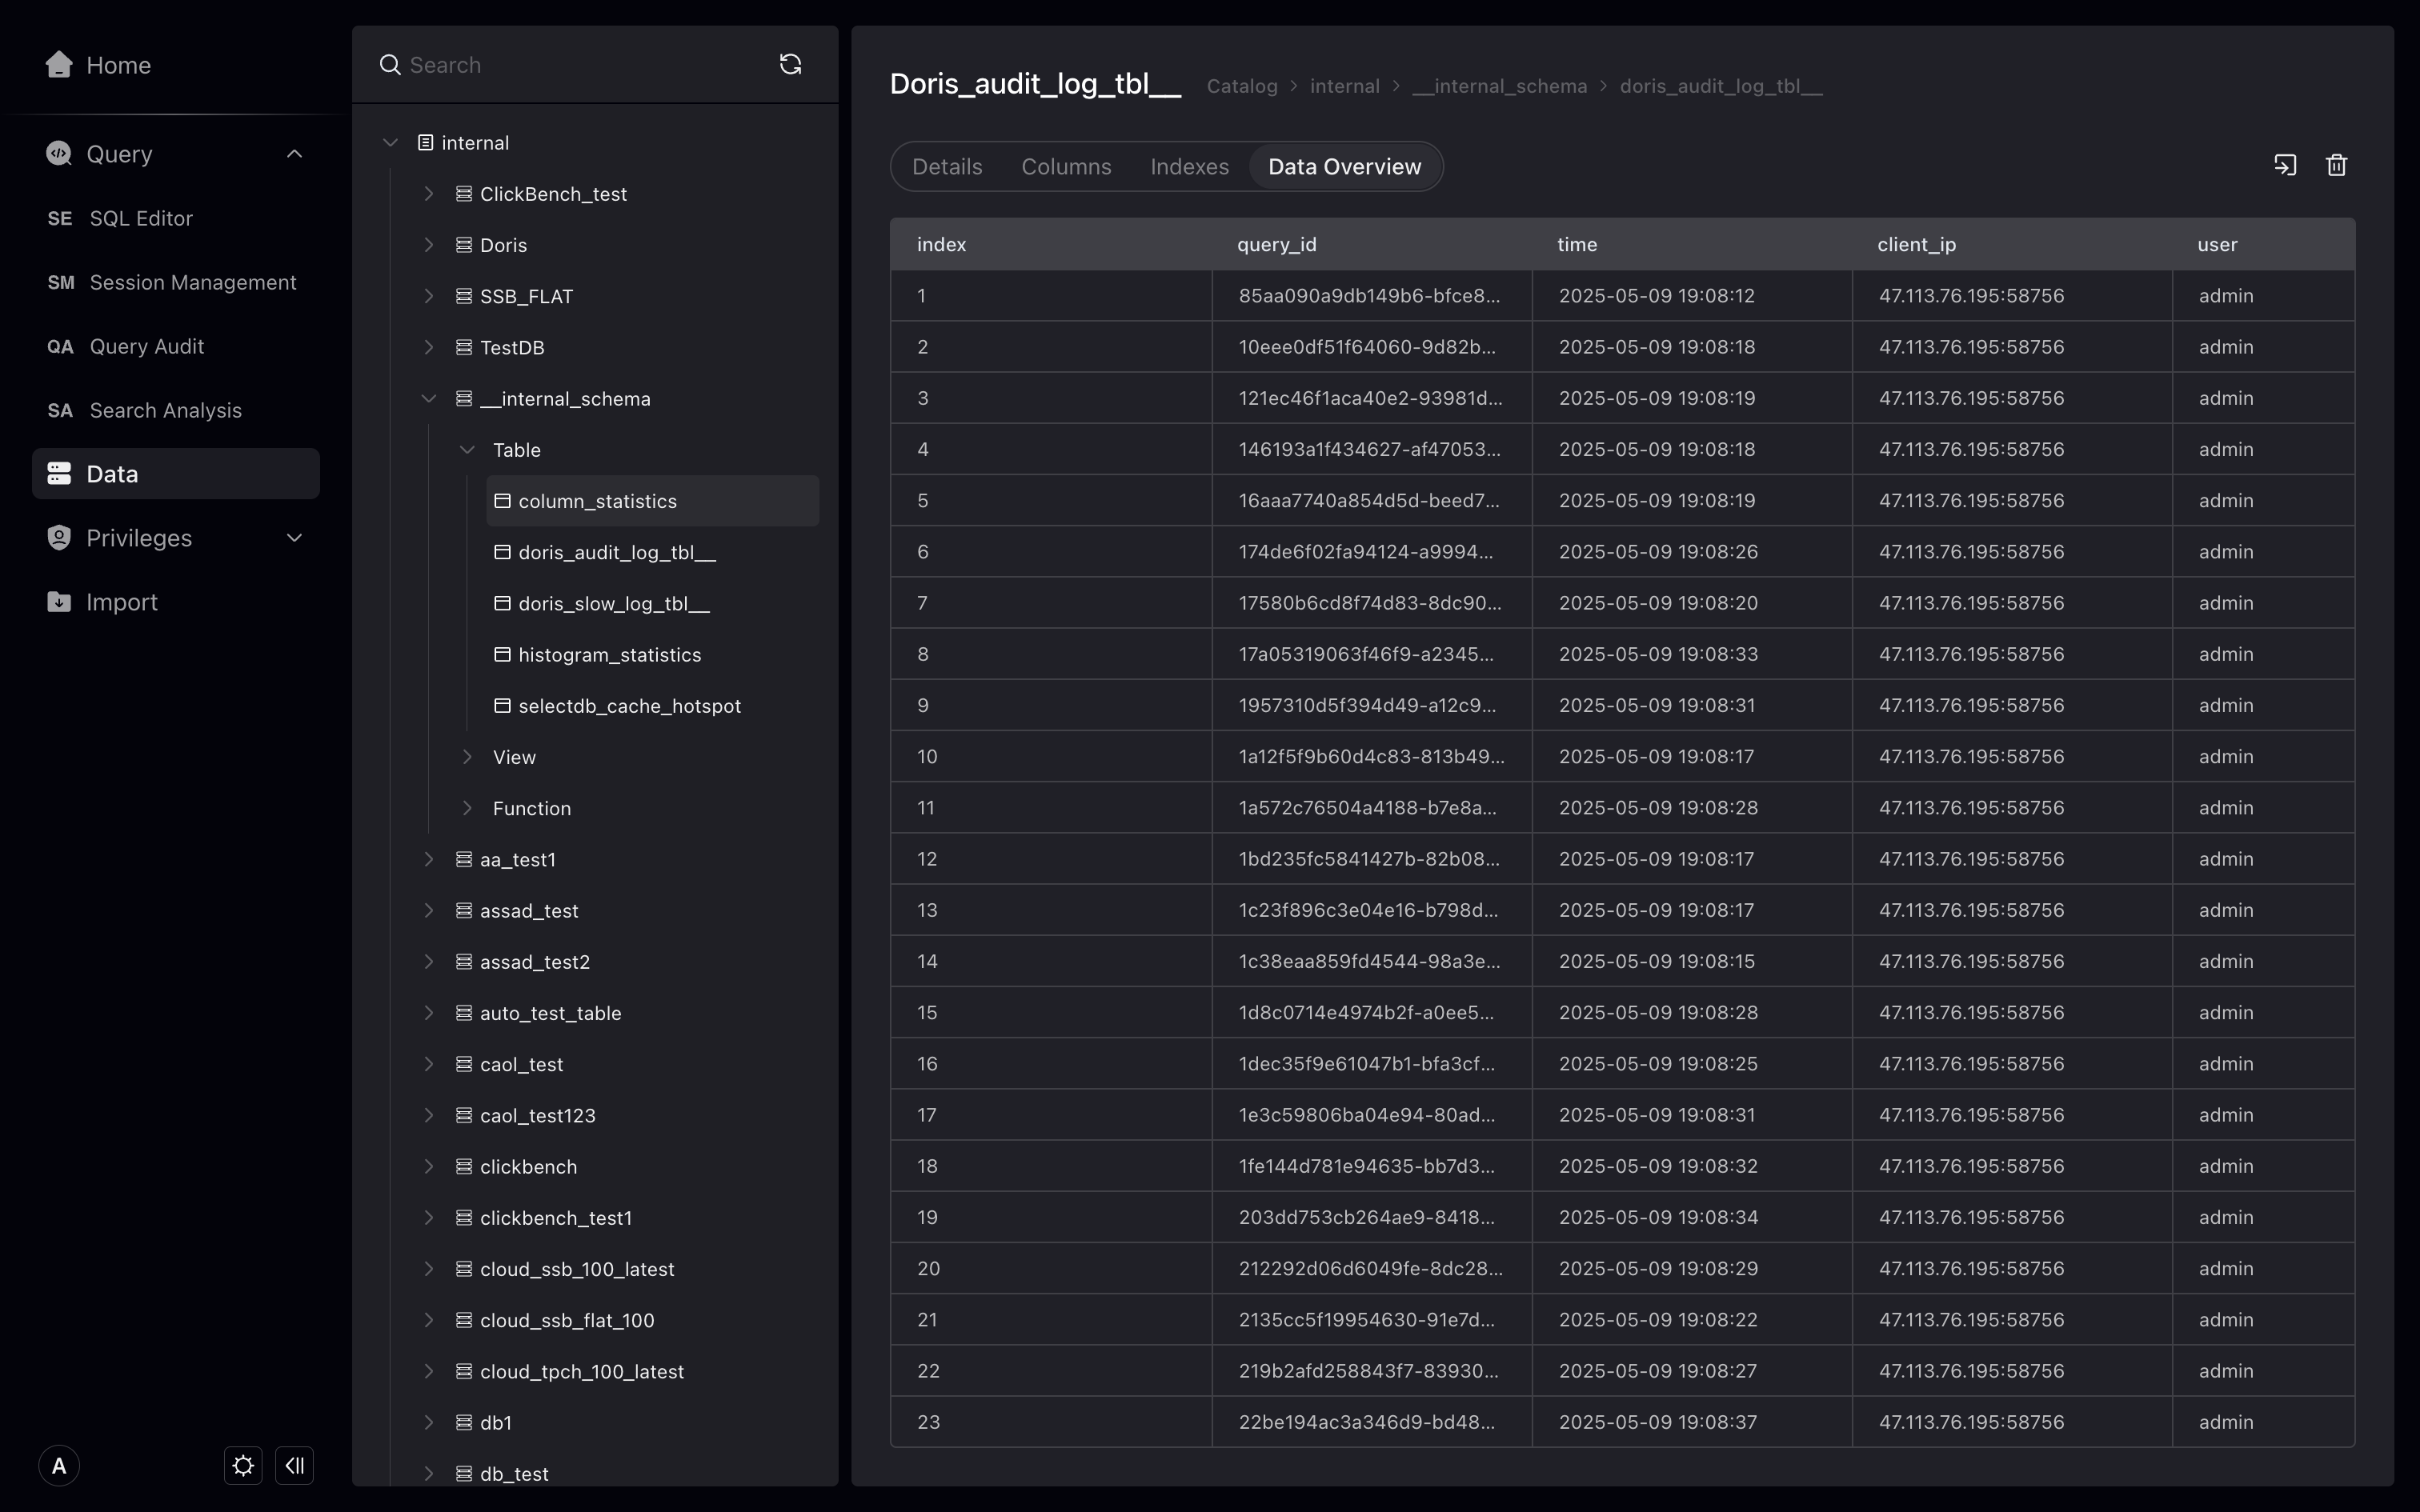Expand the Function folder chevron

pyautogui.click(x=467, y=808)
